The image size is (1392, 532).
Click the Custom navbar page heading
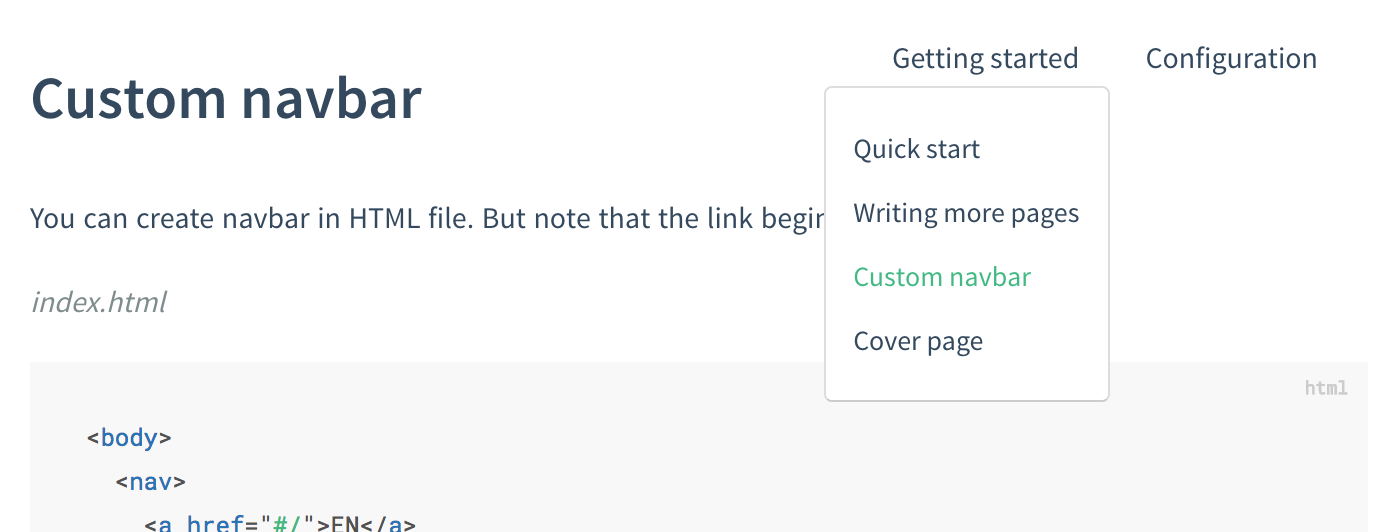[226, 99]
